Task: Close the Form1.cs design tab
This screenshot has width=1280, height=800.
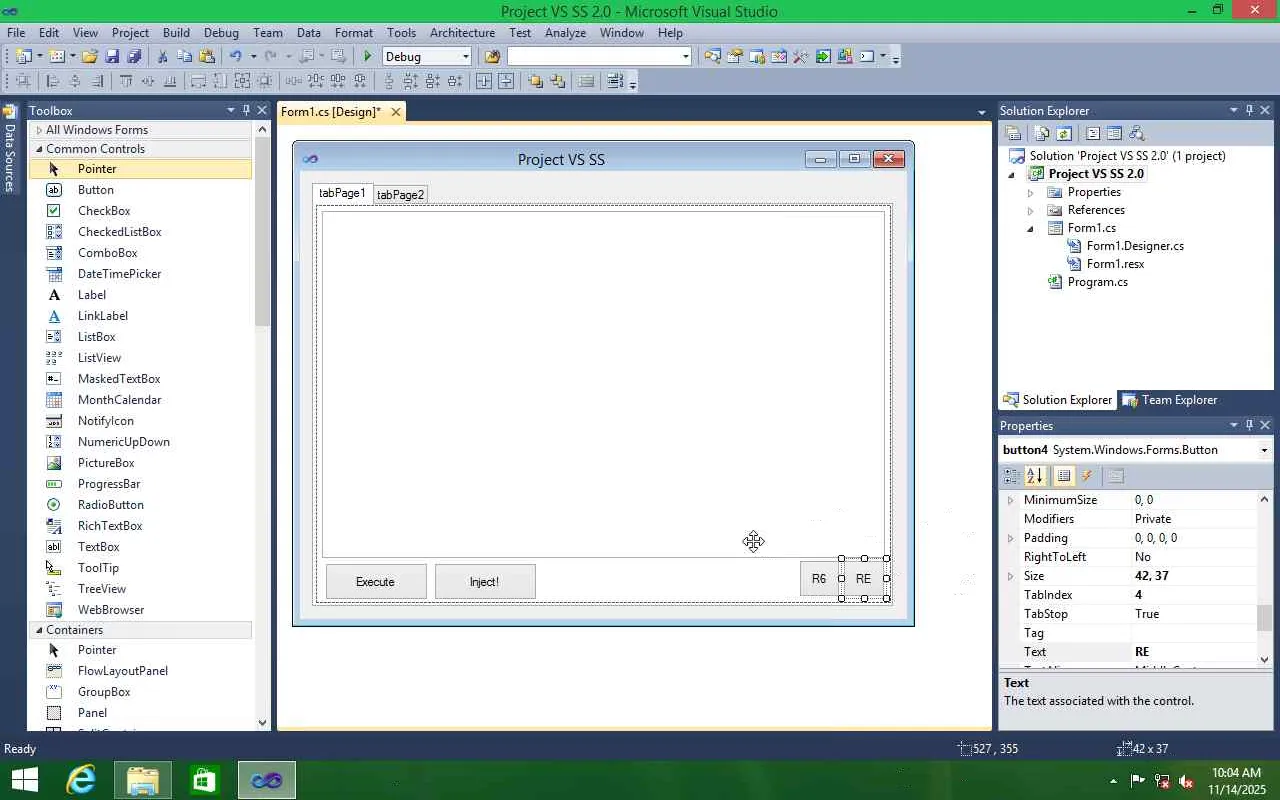Action: 396,112
